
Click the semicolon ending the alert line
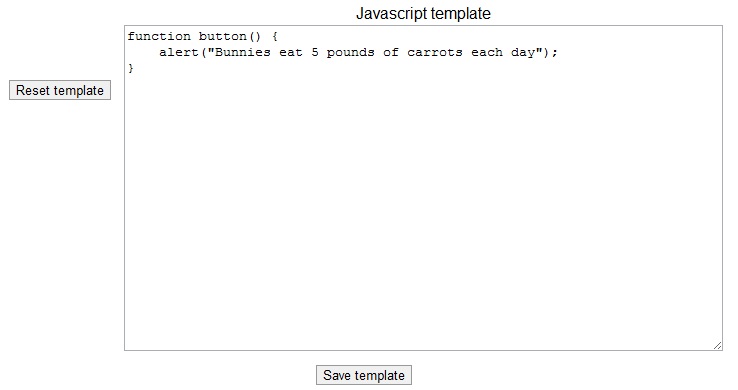coord(555,53)
